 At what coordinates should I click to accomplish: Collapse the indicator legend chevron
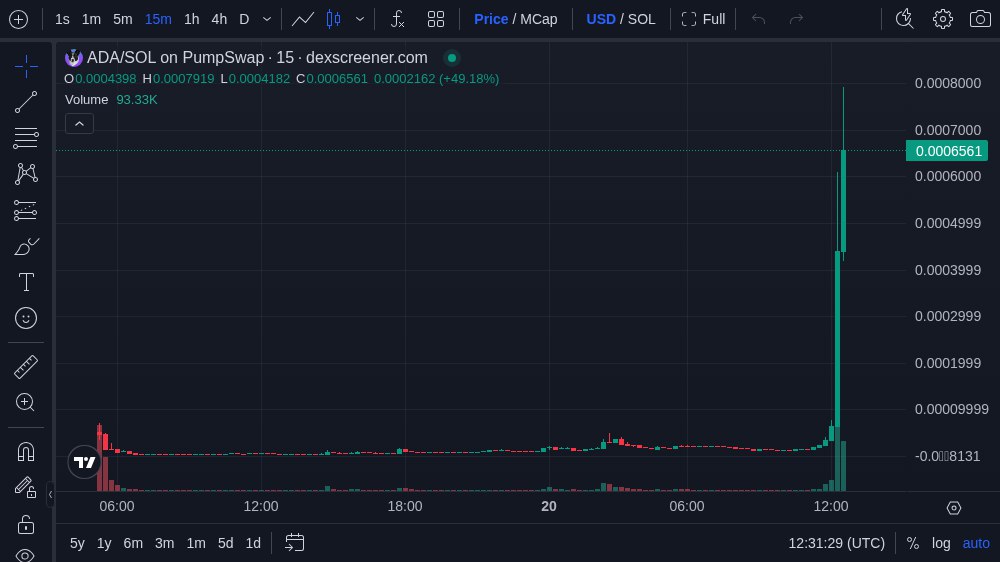click(80, 123)
